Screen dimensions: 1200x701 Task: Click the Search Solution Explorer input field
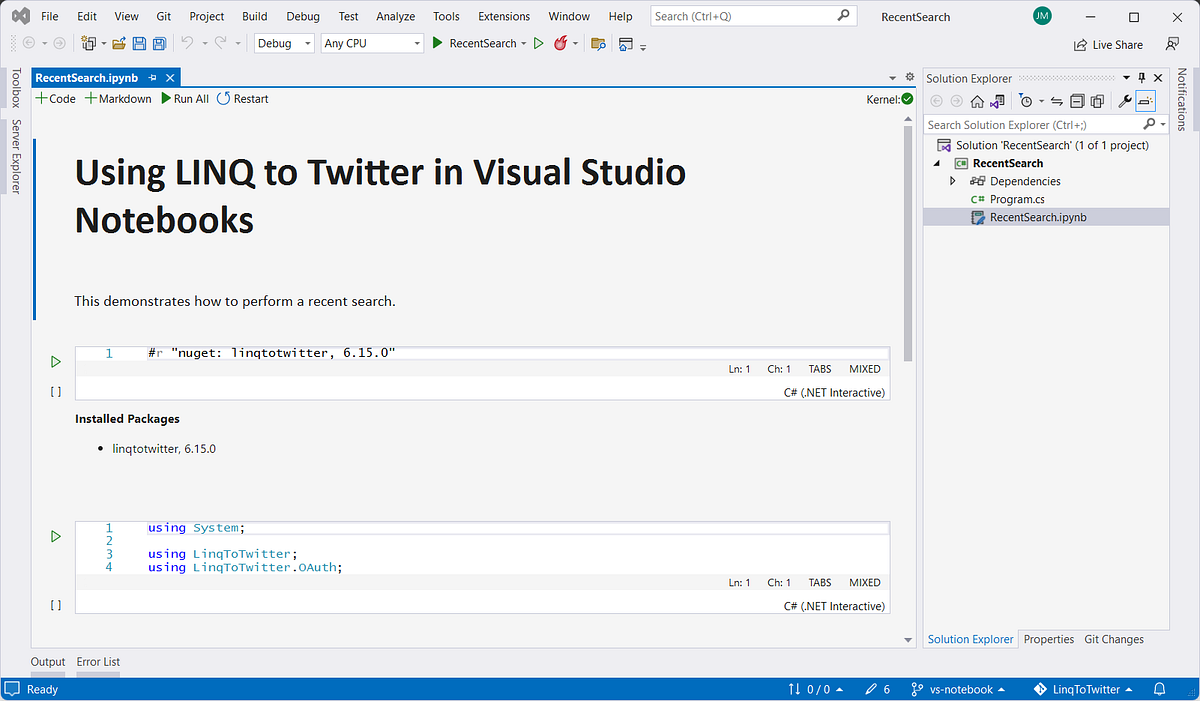tap(1032, 125)
